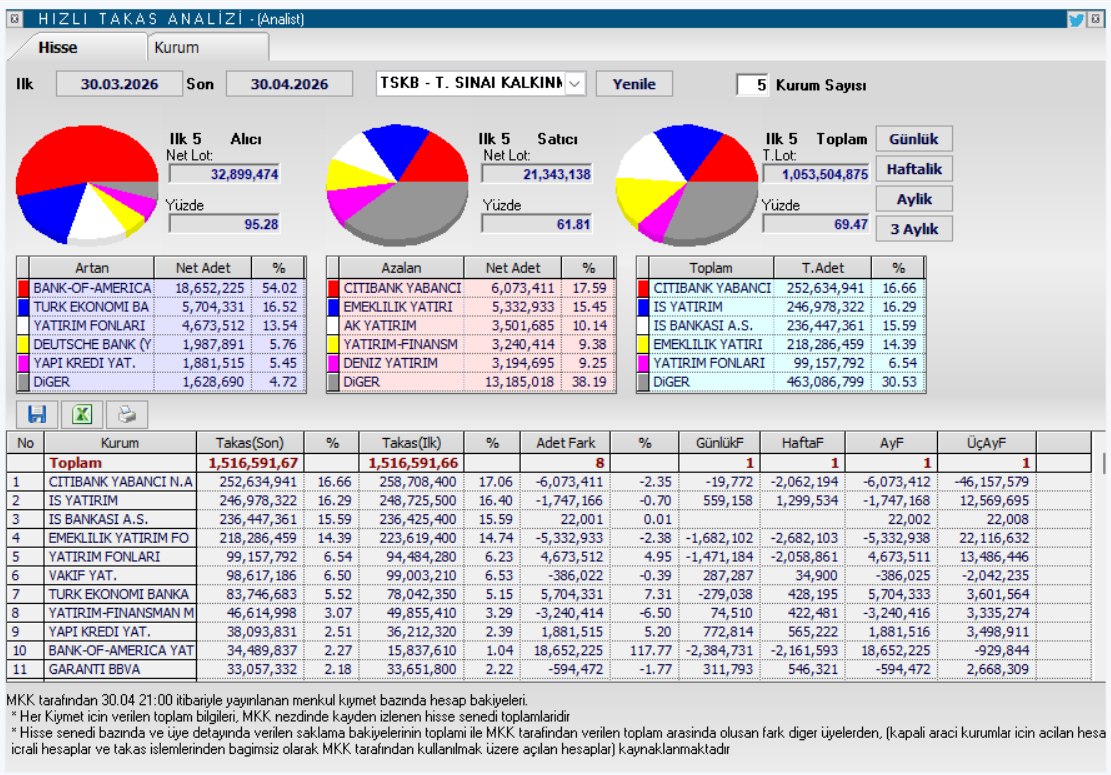This screenshot has height=775, width=1111.
Task: Click the T.Lot value 1,053,504,875
Action: click(x=816, y=174)
